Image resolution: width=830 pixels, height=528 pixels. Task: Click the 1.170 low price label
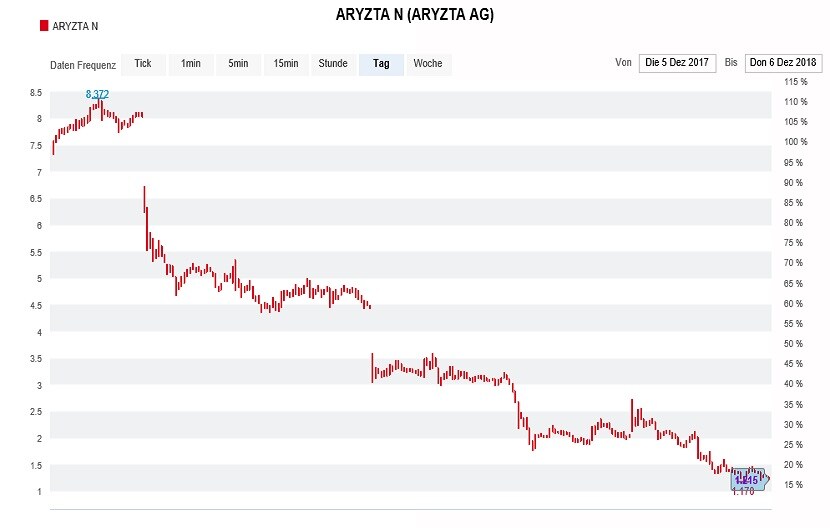tap(743, 492)
